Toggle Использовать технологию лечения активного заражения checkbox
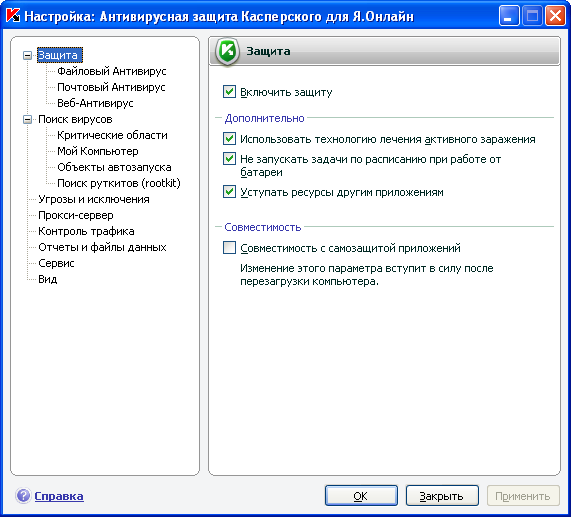This screenshot has width=571, height=517. (x=229, y=139)
